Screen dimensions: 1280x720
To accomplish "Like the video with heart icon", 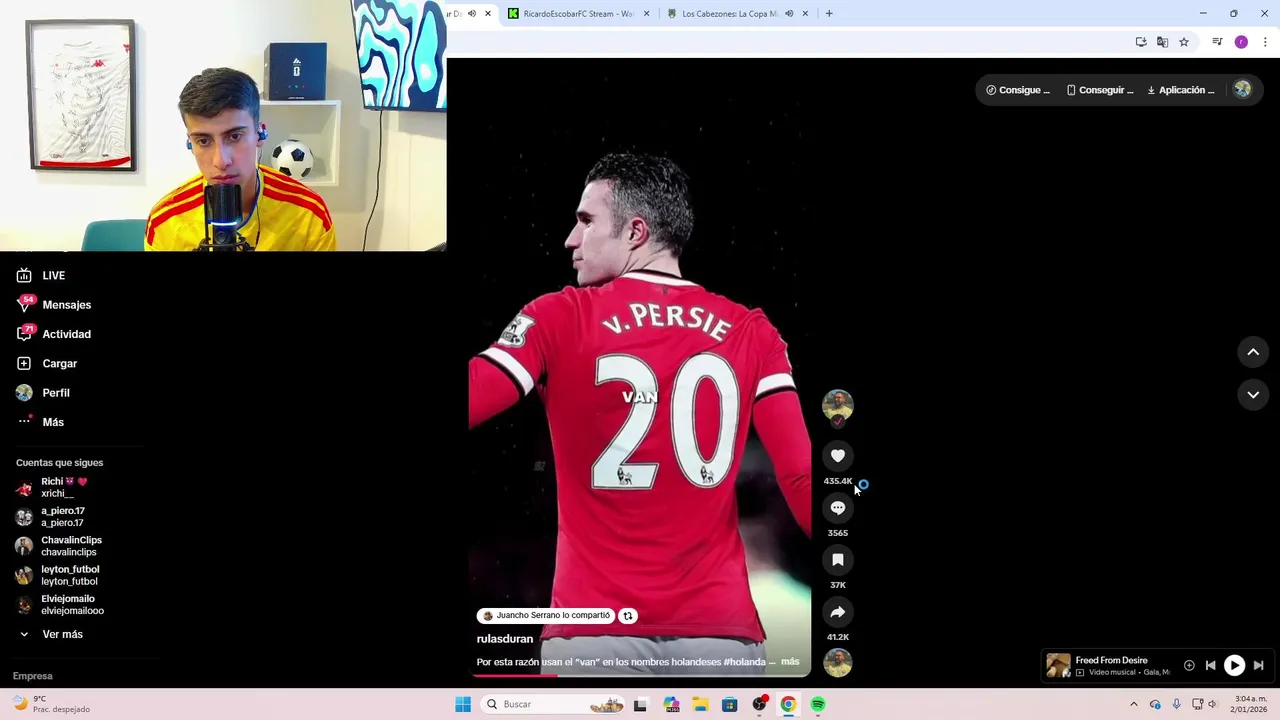I will pos(838,456).
